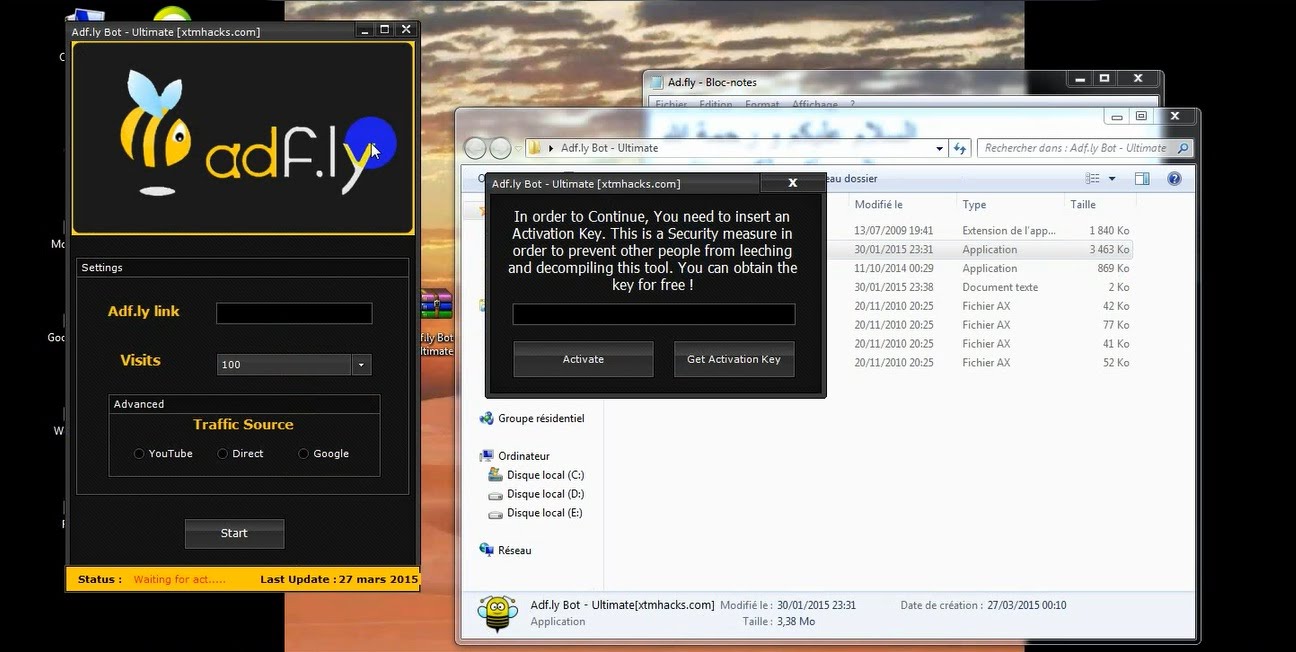Screen dimensions: 1296x652
Task: Close the activation key dialog
Action: (x=792, y=183)
